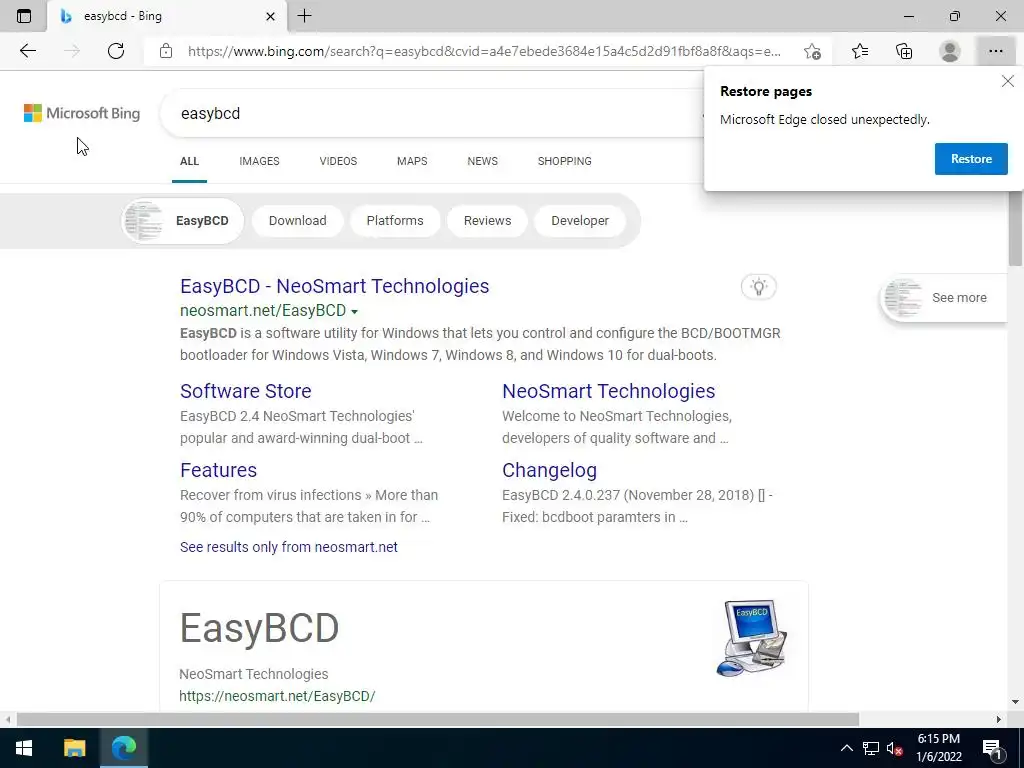See results only from neosmart.net

(289, 547)
